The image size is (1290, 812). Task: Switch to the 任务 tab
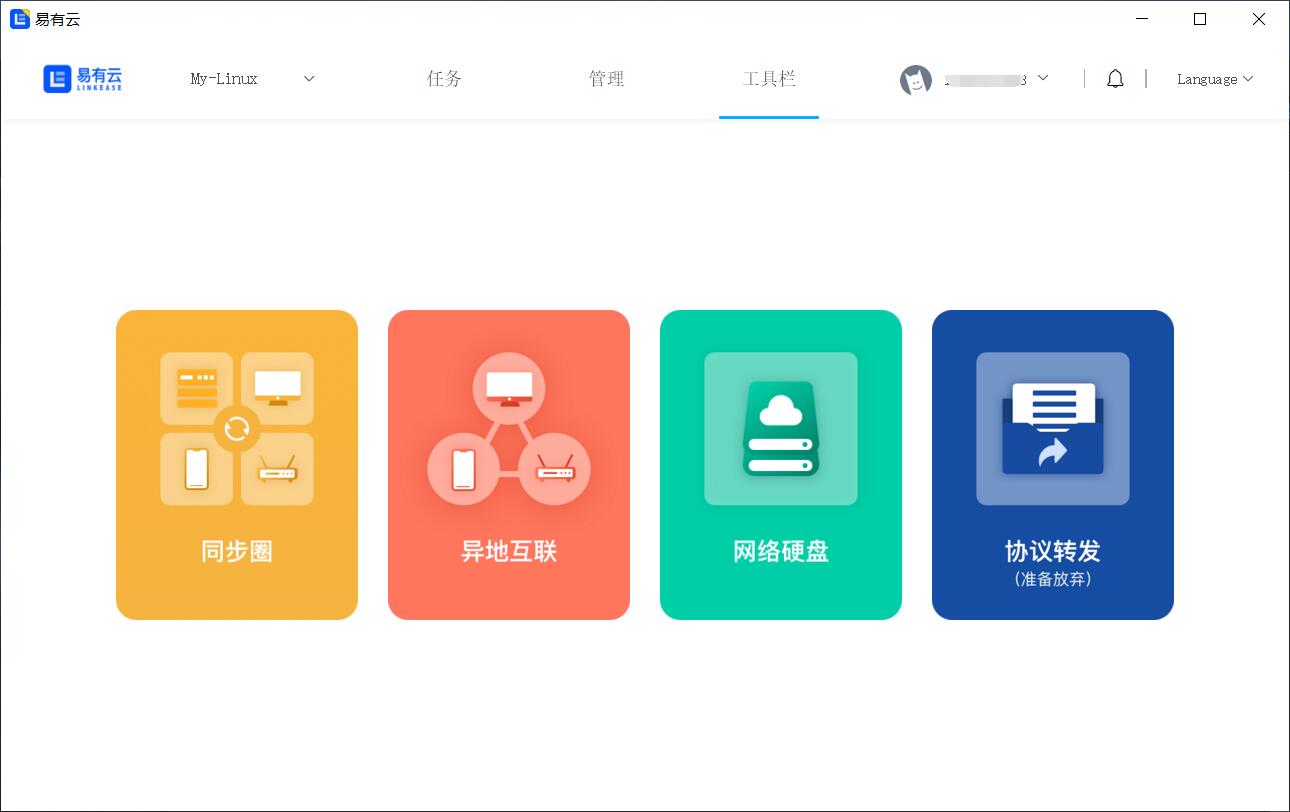(444, 79)
